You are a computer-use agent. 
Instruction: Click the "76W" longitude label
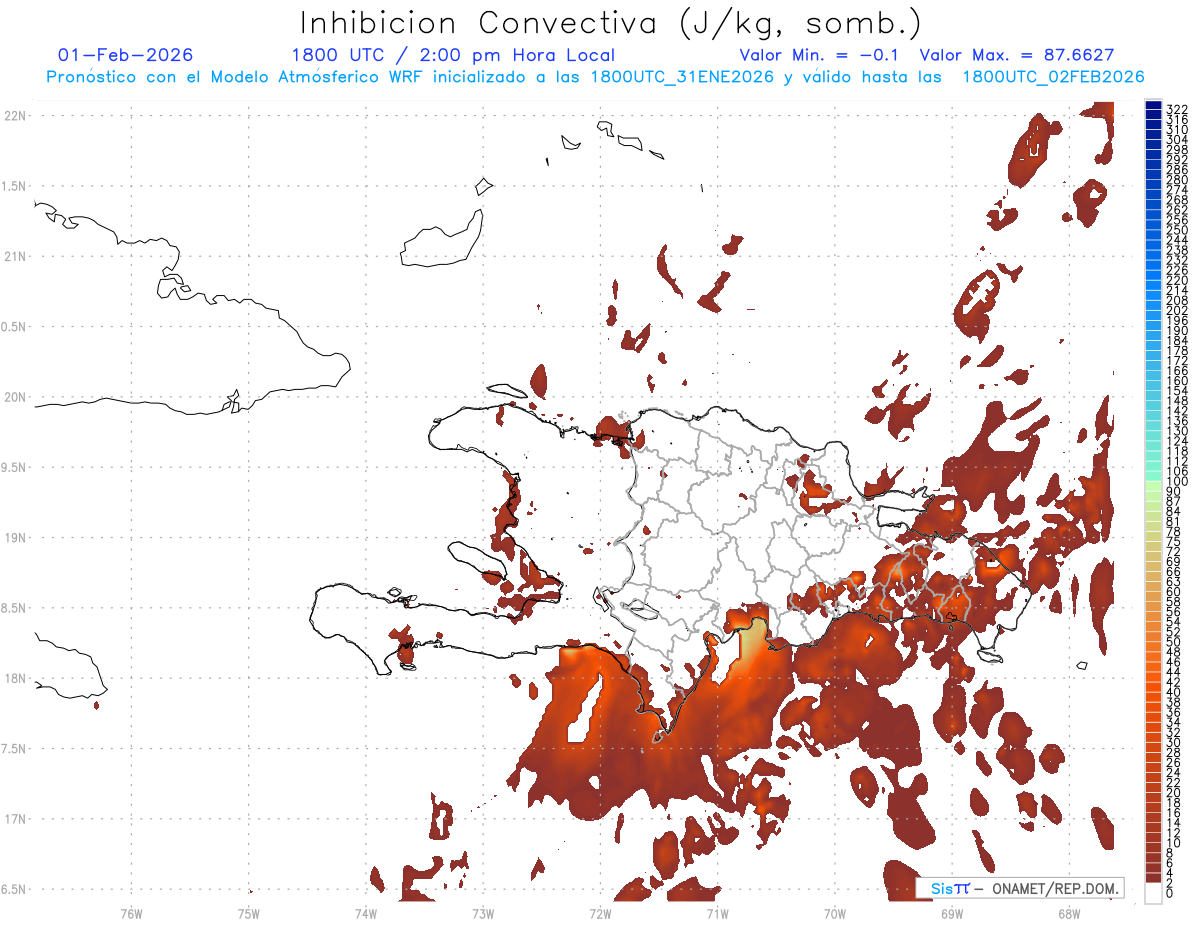click(x=131, y=912)
